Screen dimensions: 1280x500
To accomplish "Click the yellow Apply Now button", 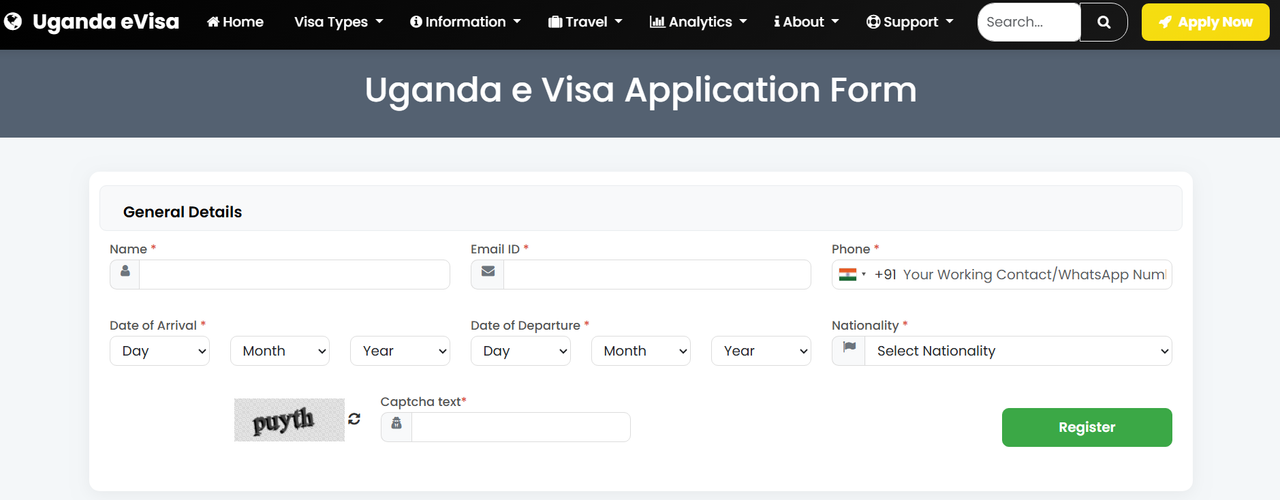I will pyautogui.click(x=1205, y=22).
